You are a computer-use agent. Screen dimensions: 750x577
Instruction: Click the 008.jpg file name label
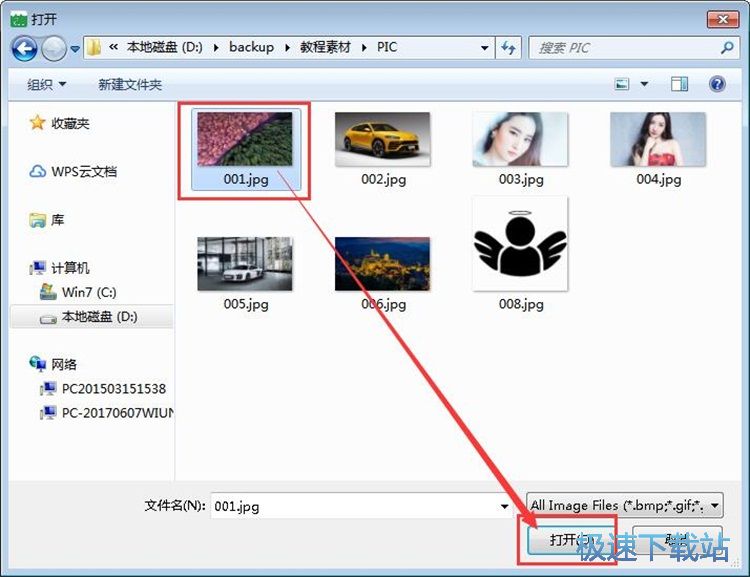pyautogui.click(x=521, y=304)
